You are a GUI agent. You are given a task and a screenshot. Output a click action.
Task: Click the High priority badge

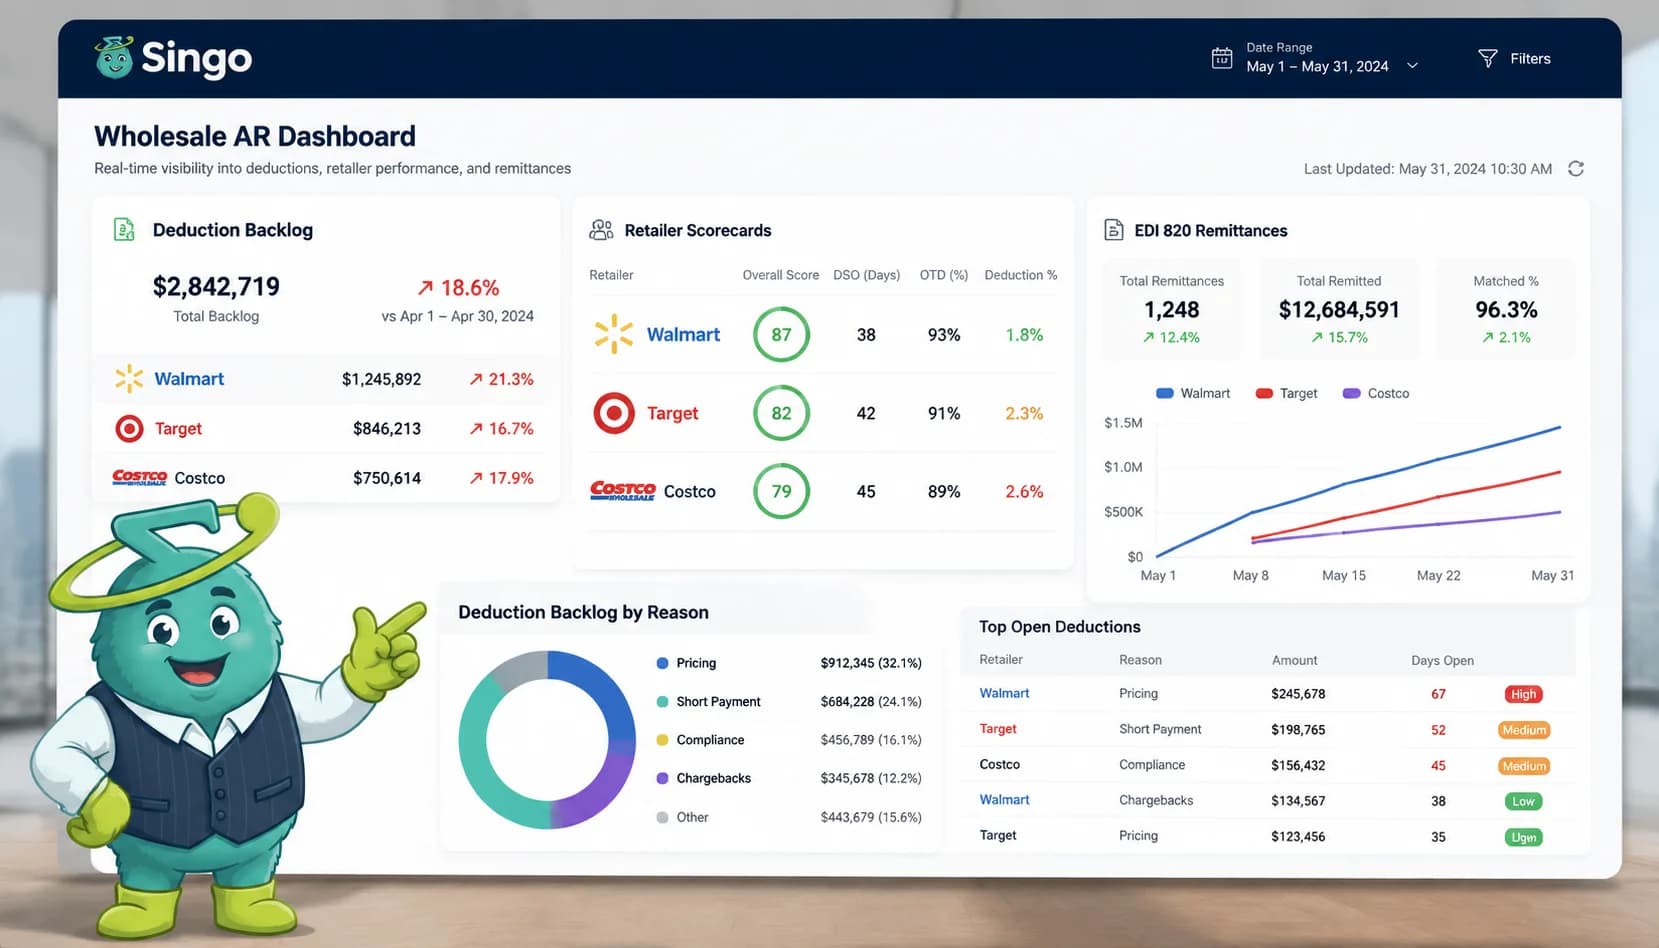1523,694
